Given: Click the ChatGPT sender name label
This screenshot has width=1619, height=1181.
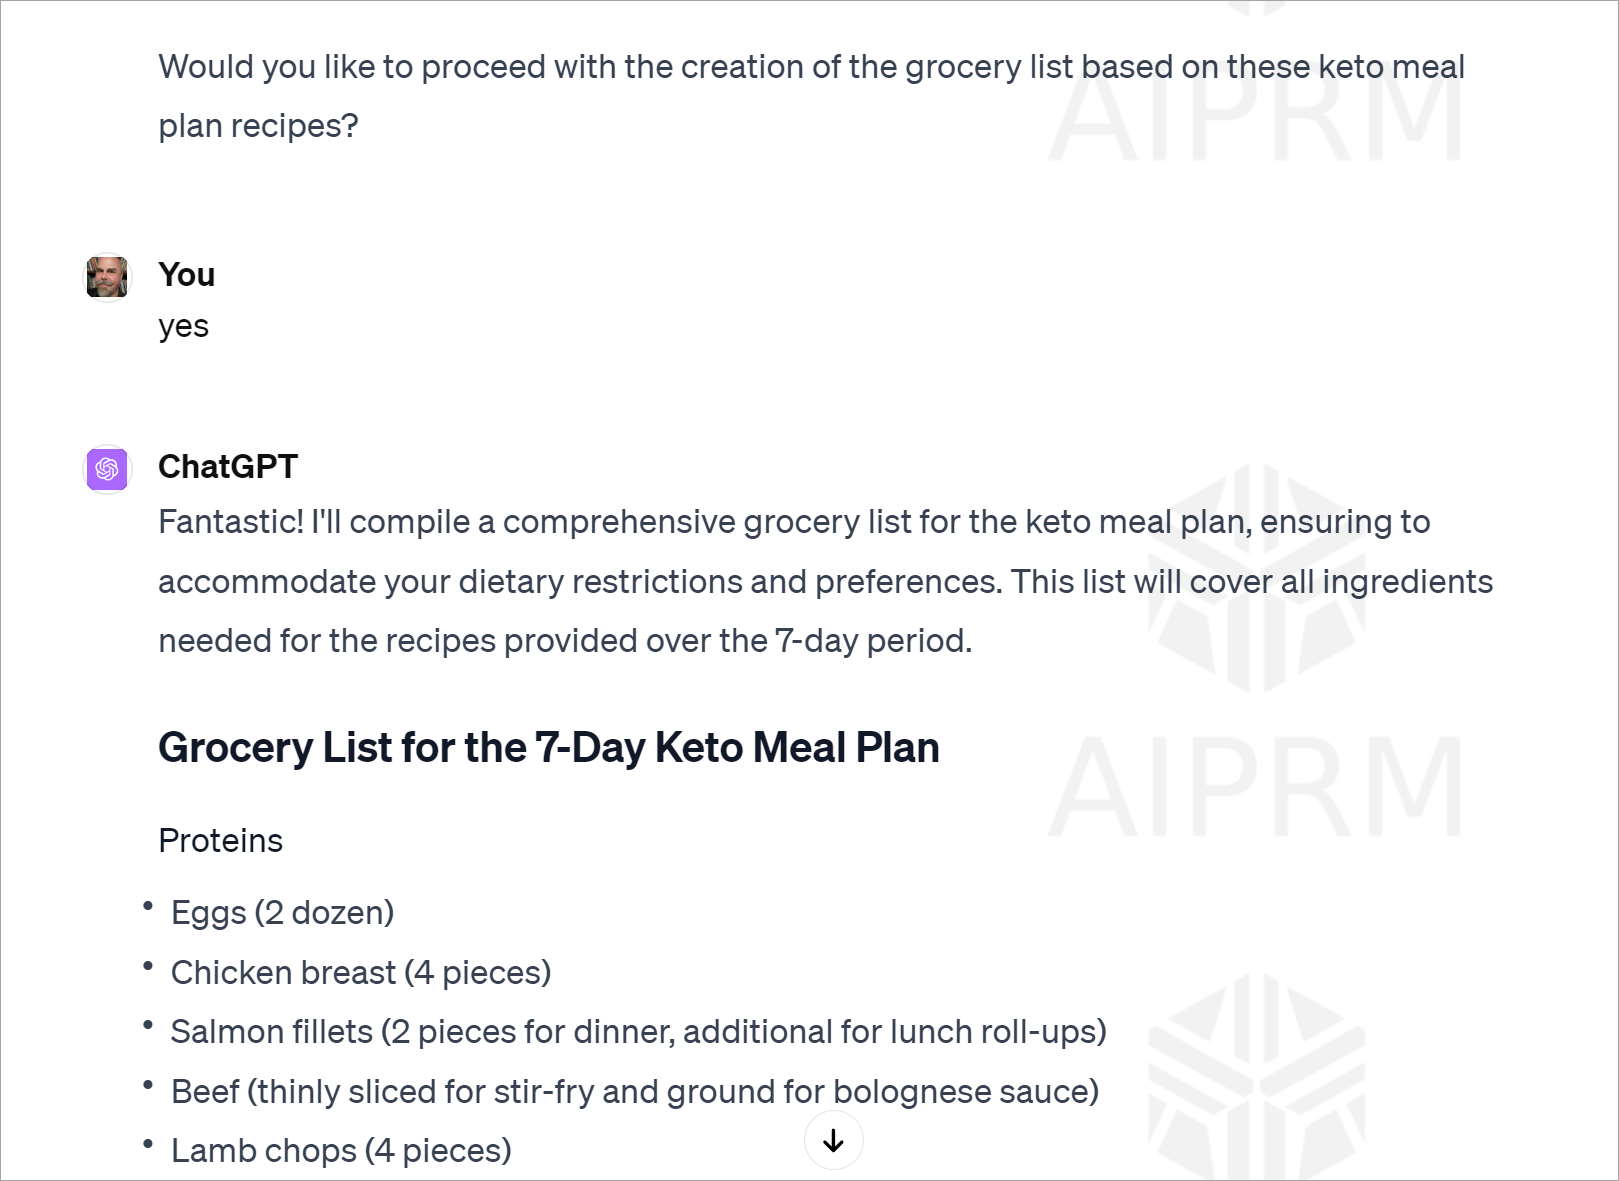Looking at the screenshot, I should point(228,466).
